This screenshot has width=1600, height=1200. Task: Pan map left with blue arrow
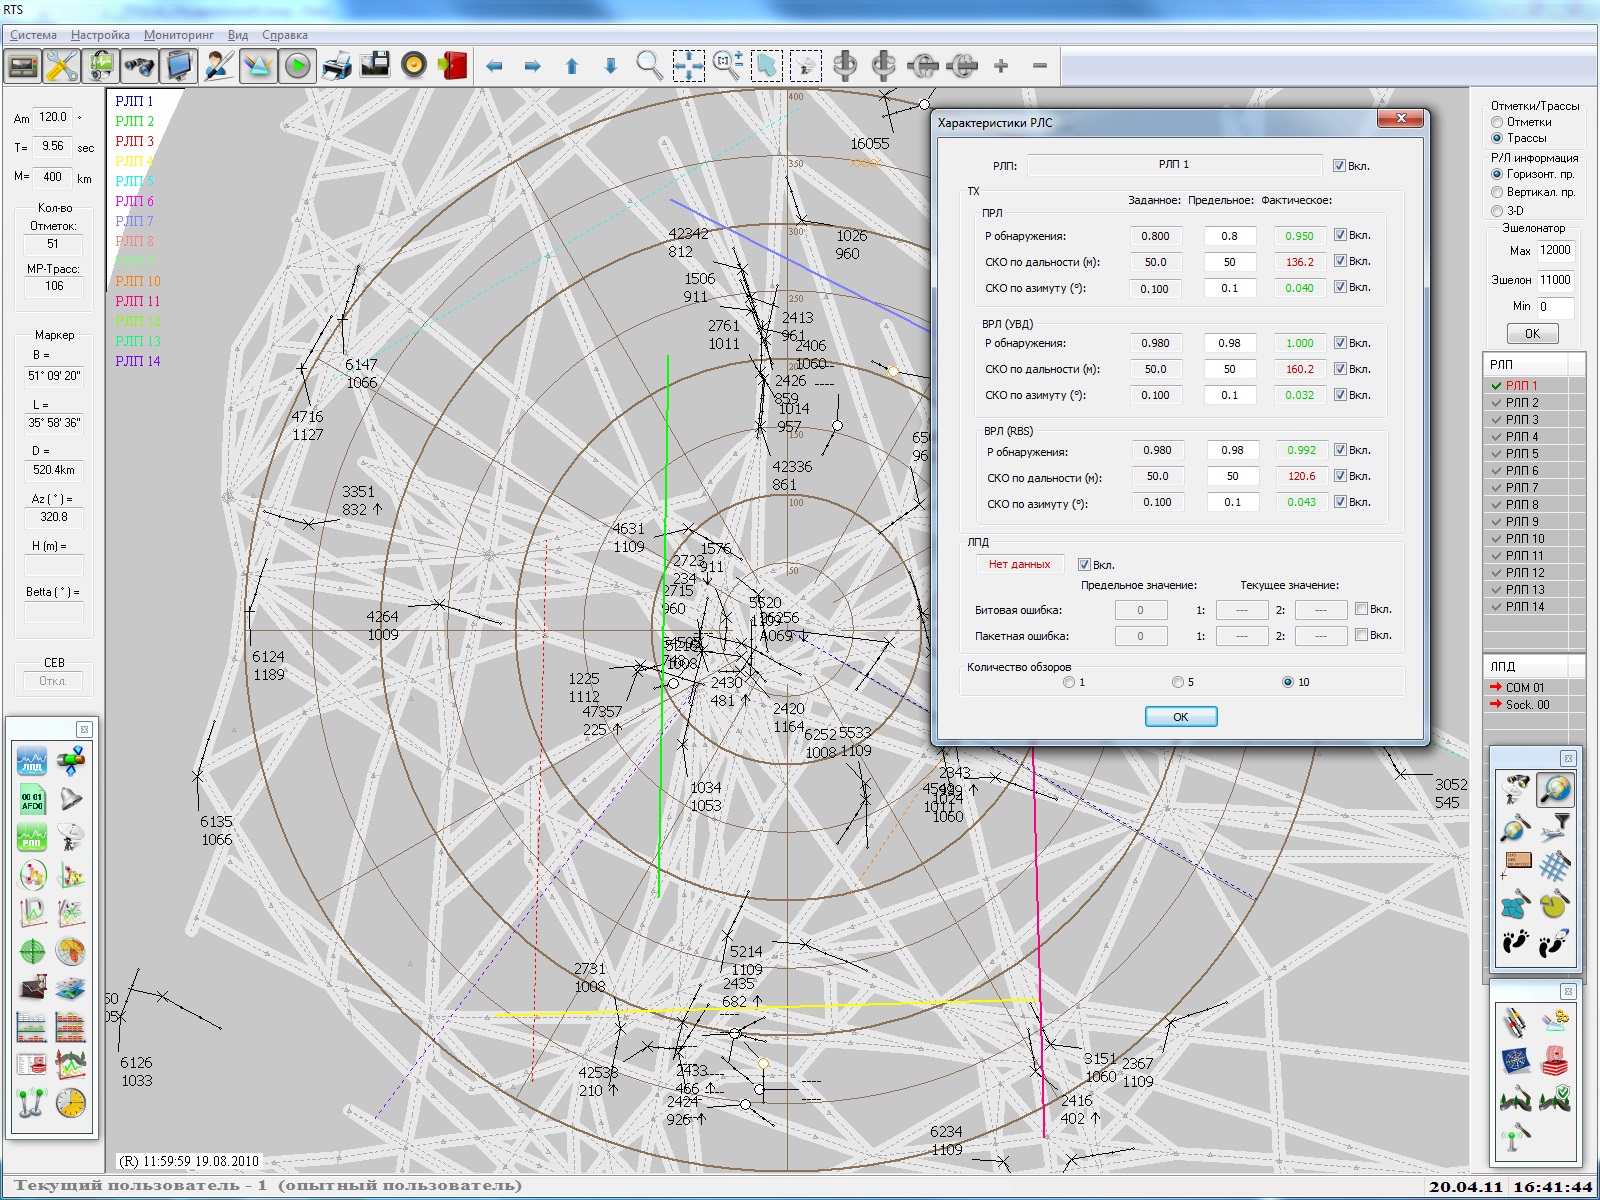click(494, 66)
